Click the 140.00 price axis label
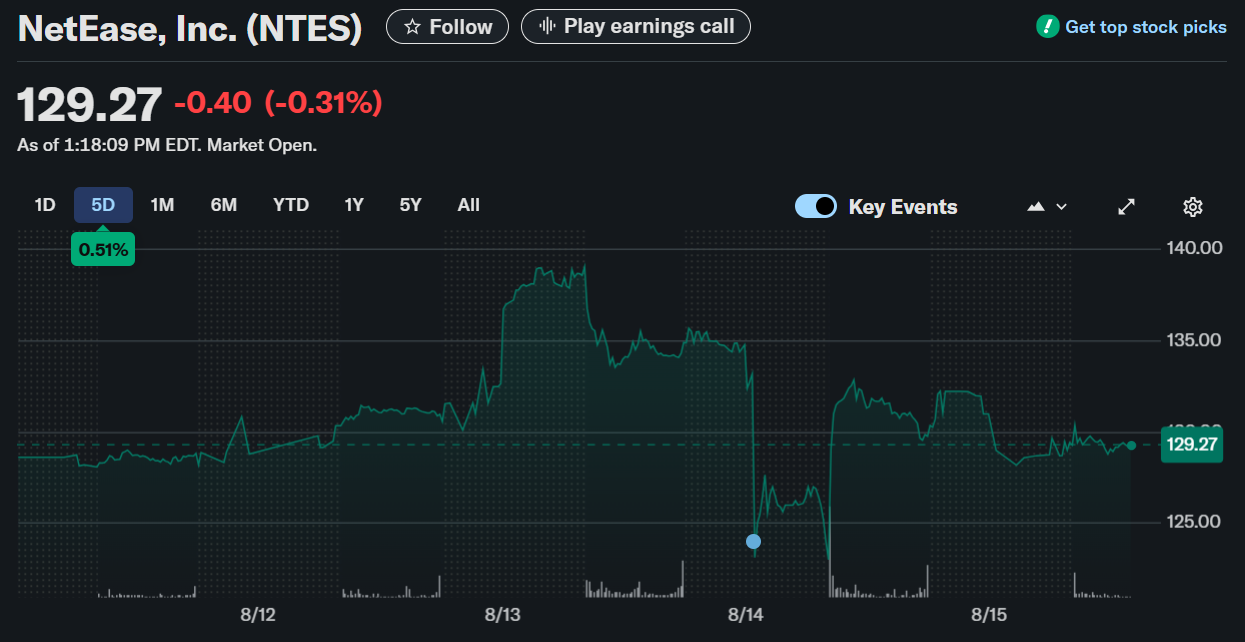The image size is (1245, 642). pyautogui.click(x=1194, y=248)
